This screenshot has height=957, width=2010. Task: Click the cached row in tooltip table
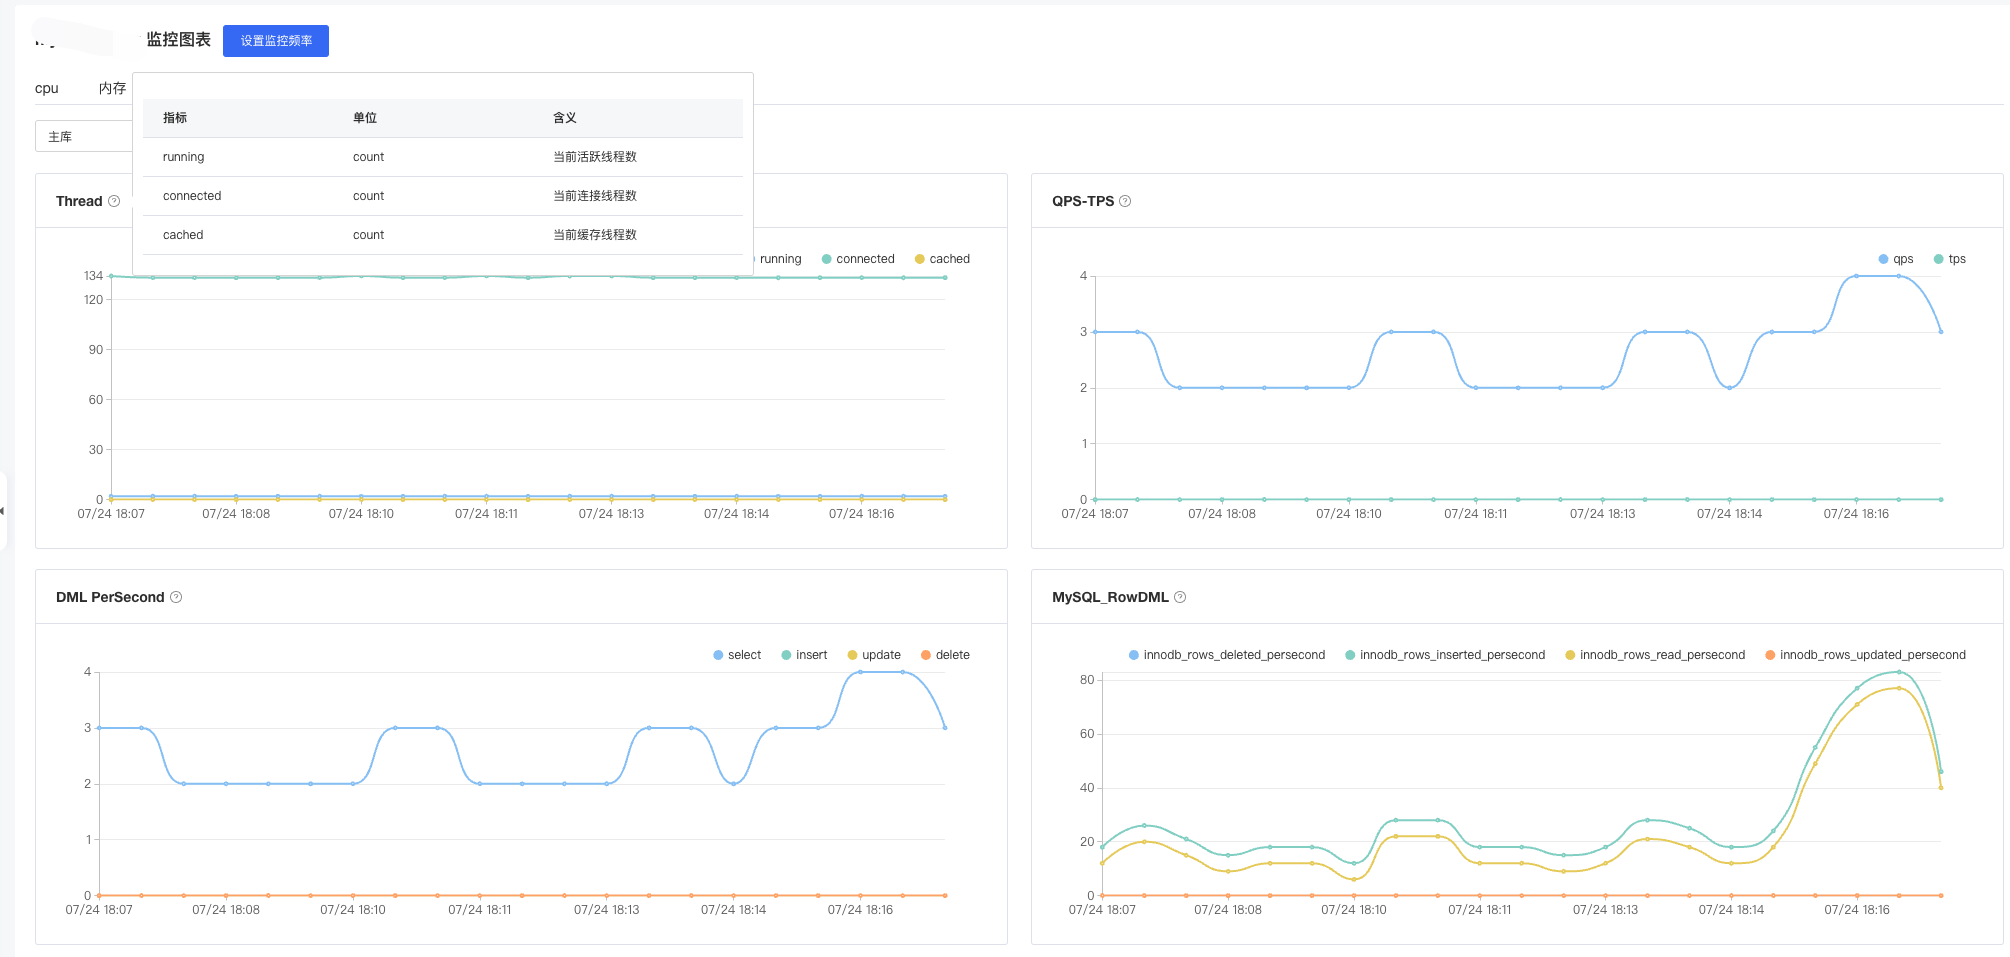(443, 235)
